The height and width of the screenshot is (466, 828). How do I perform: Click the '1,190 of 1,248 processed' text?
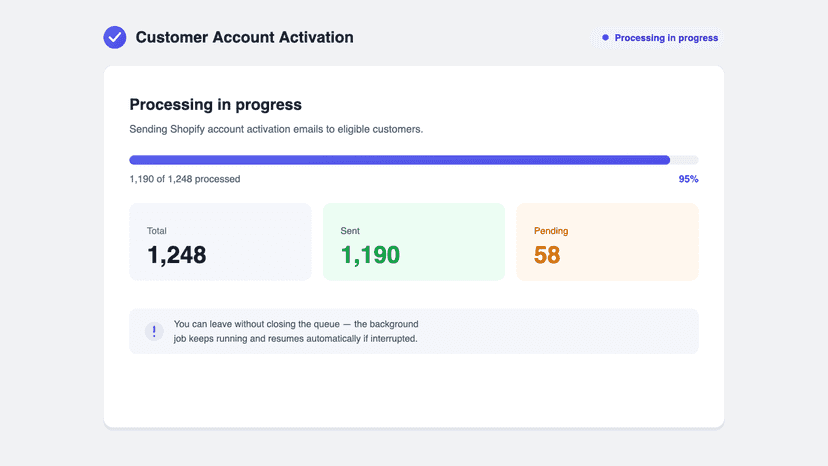[185, 179]
